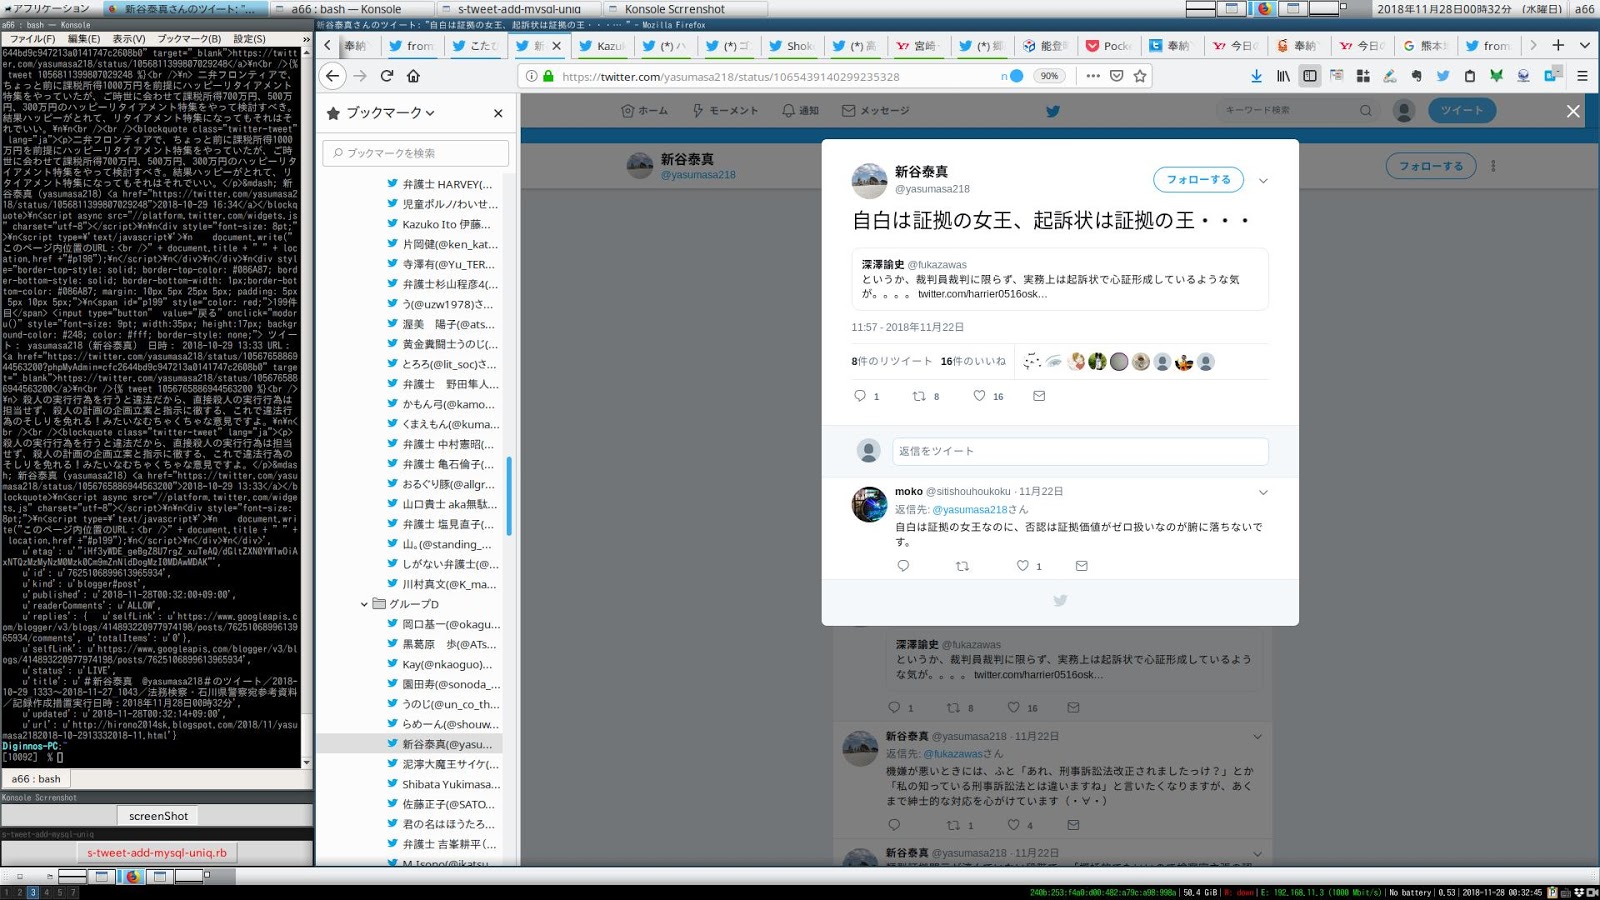1600x900 pixels.
Task: Switch to the Pocket Firefox tab
Action: point(1108,45)
